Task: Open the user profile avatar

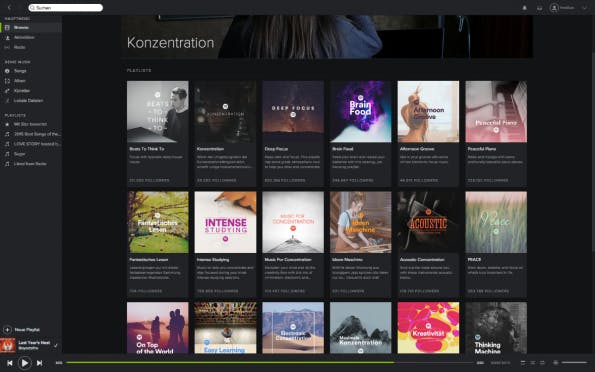Action: pos(554,8)
